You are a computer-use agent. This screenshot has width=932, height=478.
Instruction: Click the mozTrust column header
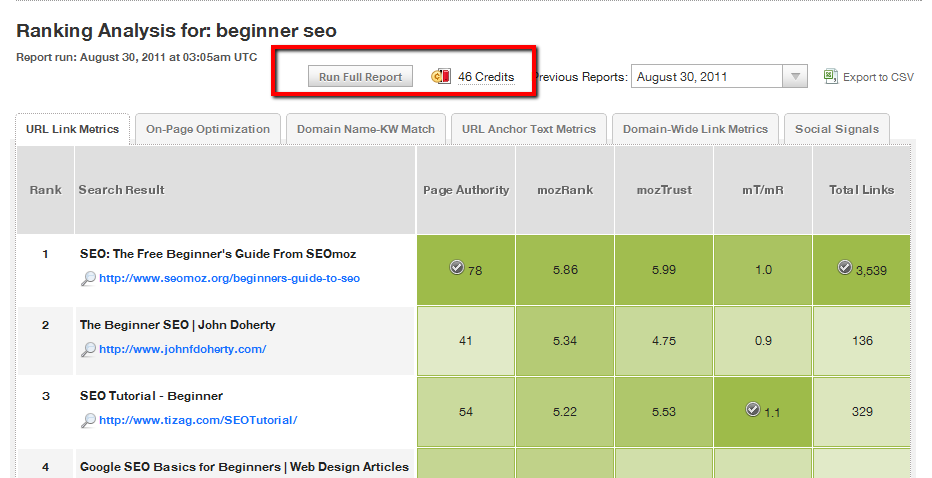coord(664,190)
